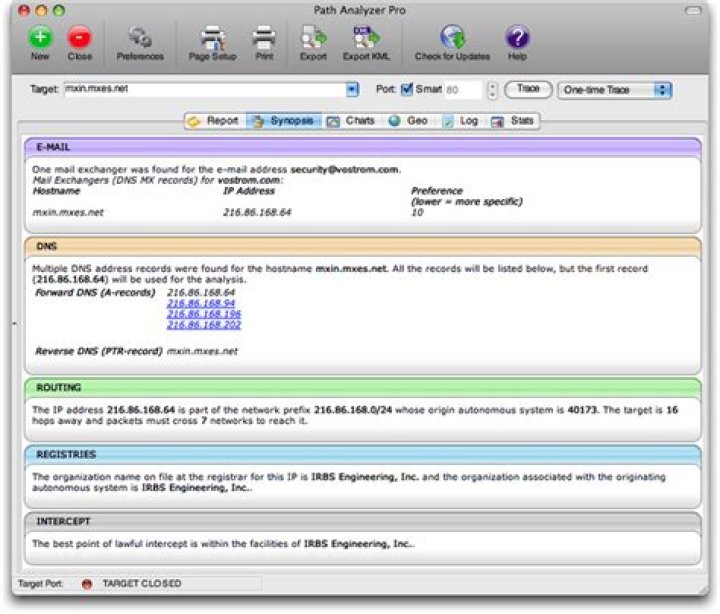Click the red Target Port status icon

87,584
